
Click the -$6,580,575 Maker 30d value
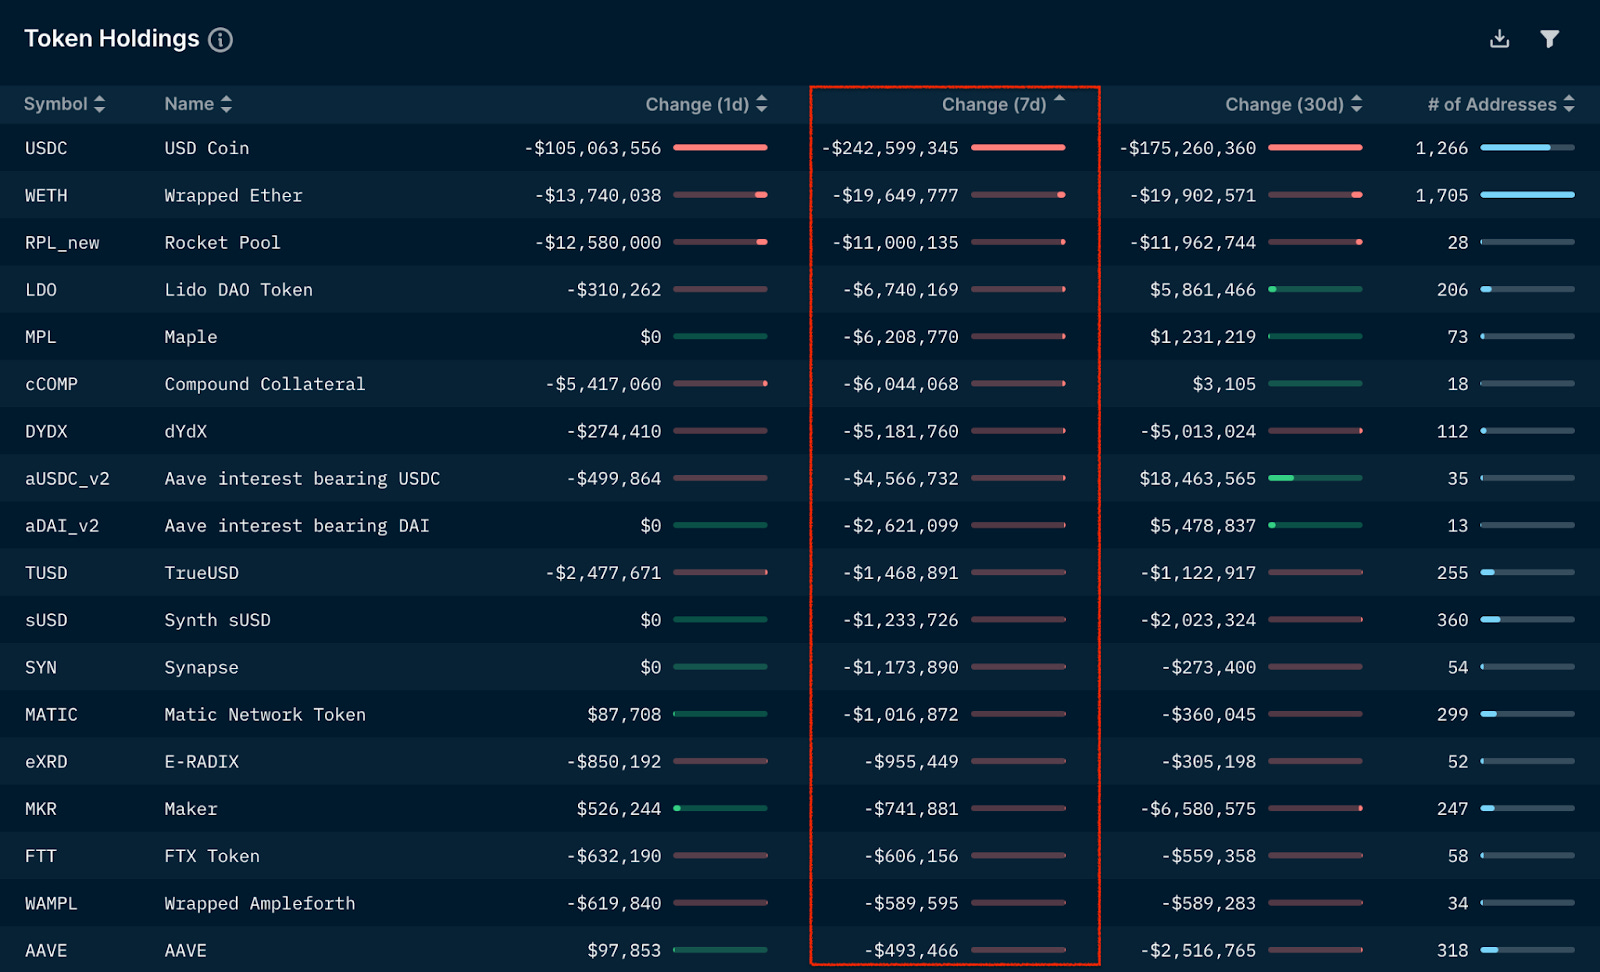coord(1198,809)
